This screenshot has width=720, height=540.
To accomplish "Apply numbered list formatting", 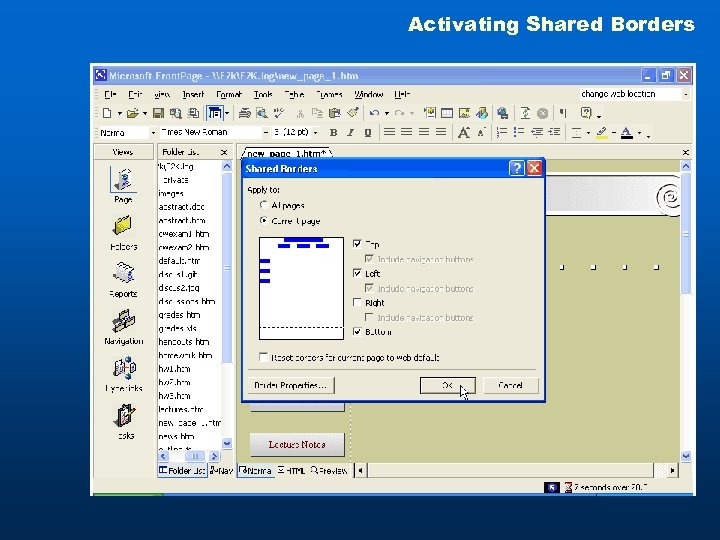I will [x=502, y=132].
